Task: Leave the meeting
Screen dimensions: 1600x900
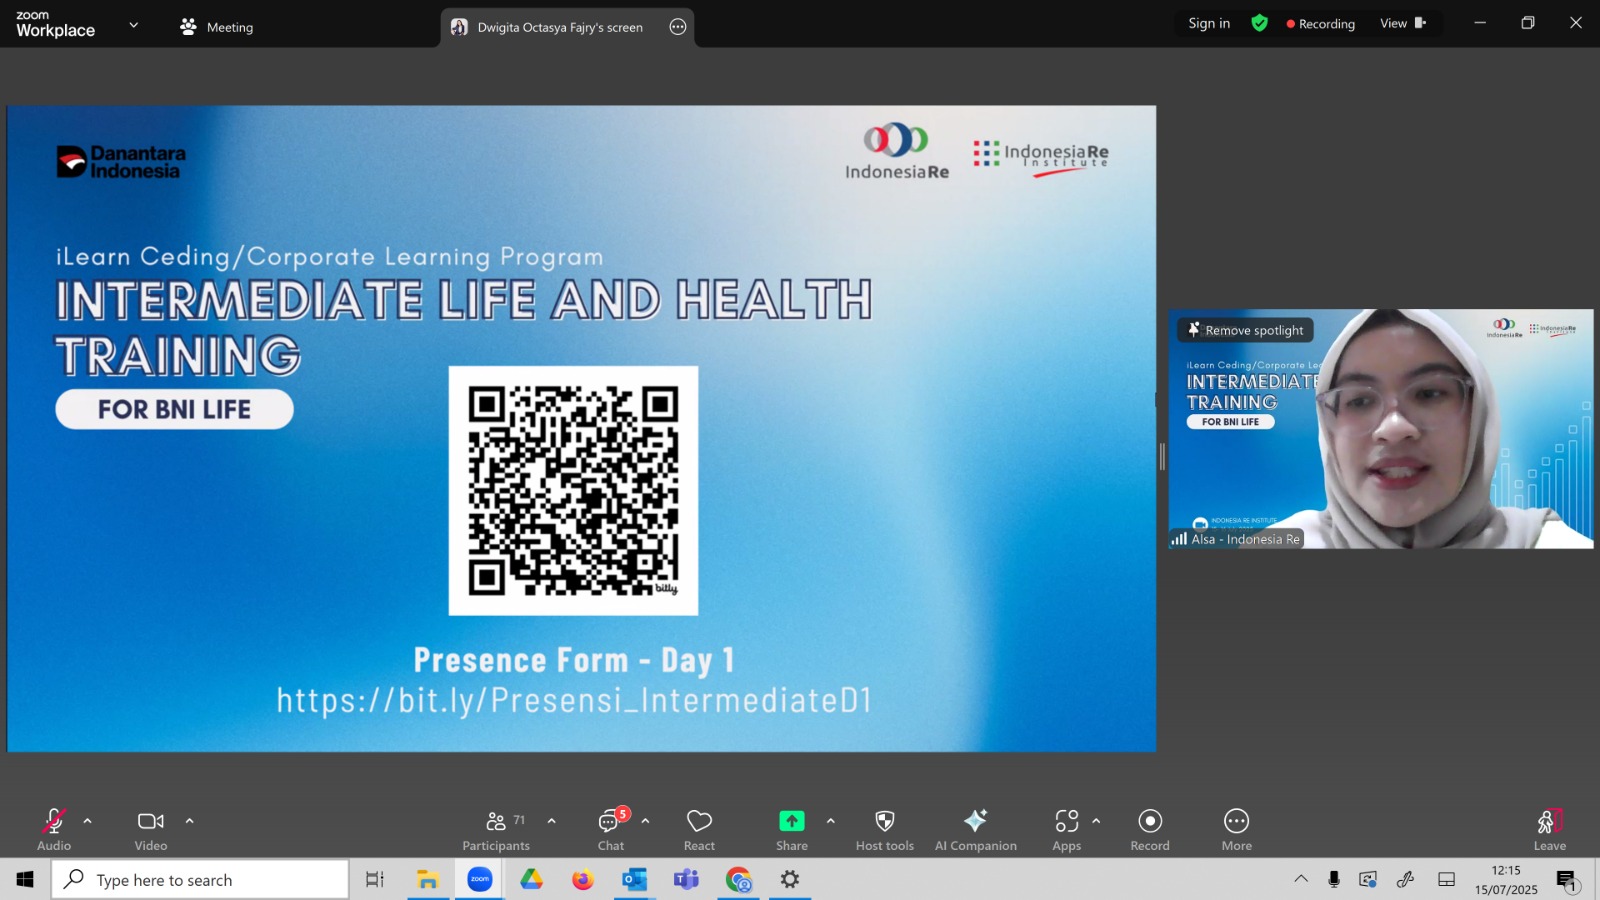Action: [x=1549, y=830]
